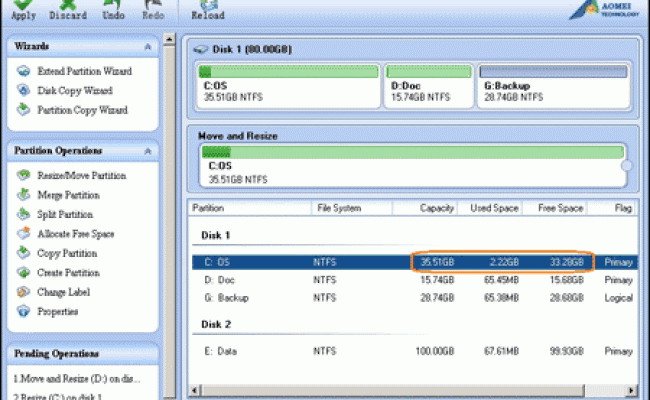650x400 pixels.
Task: Click the Split Partition link
Action: pos(65,214)
